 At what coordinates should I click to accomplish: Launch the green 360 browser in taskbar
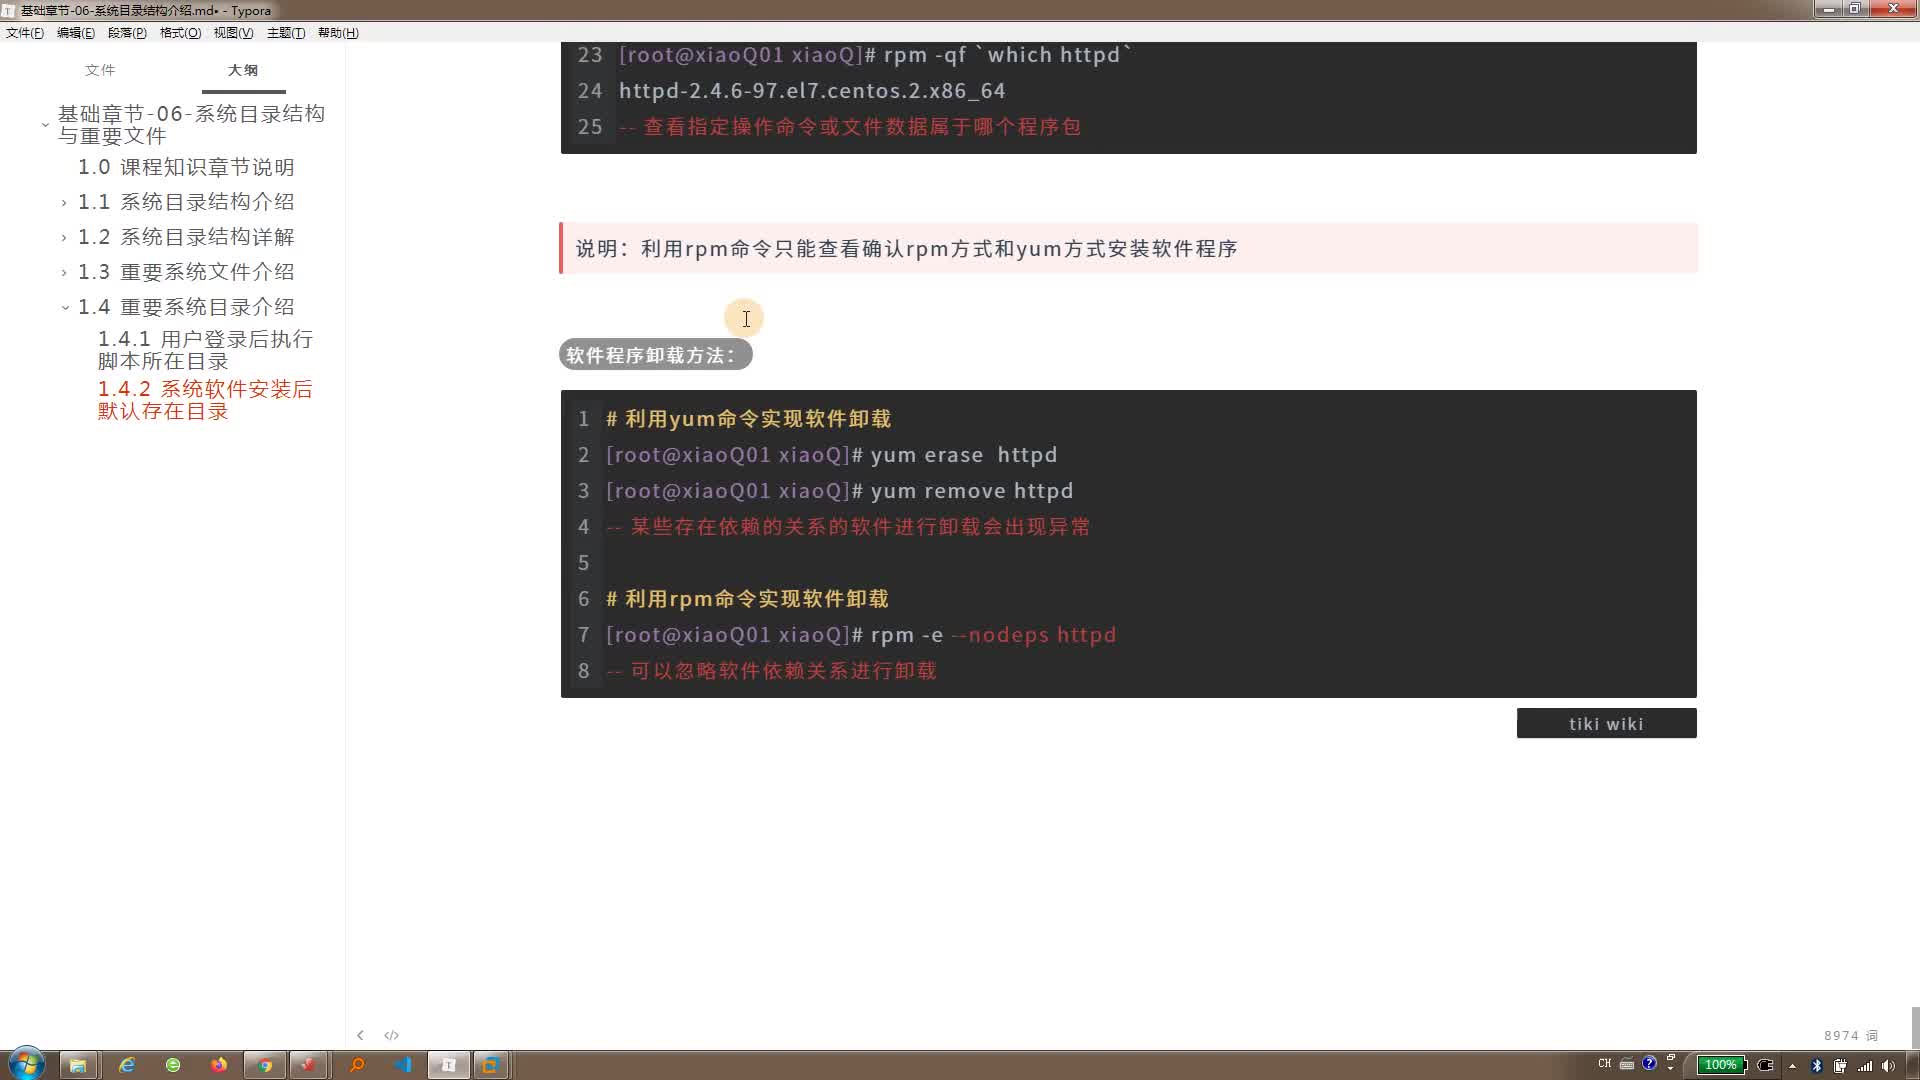click(173, 1065)
